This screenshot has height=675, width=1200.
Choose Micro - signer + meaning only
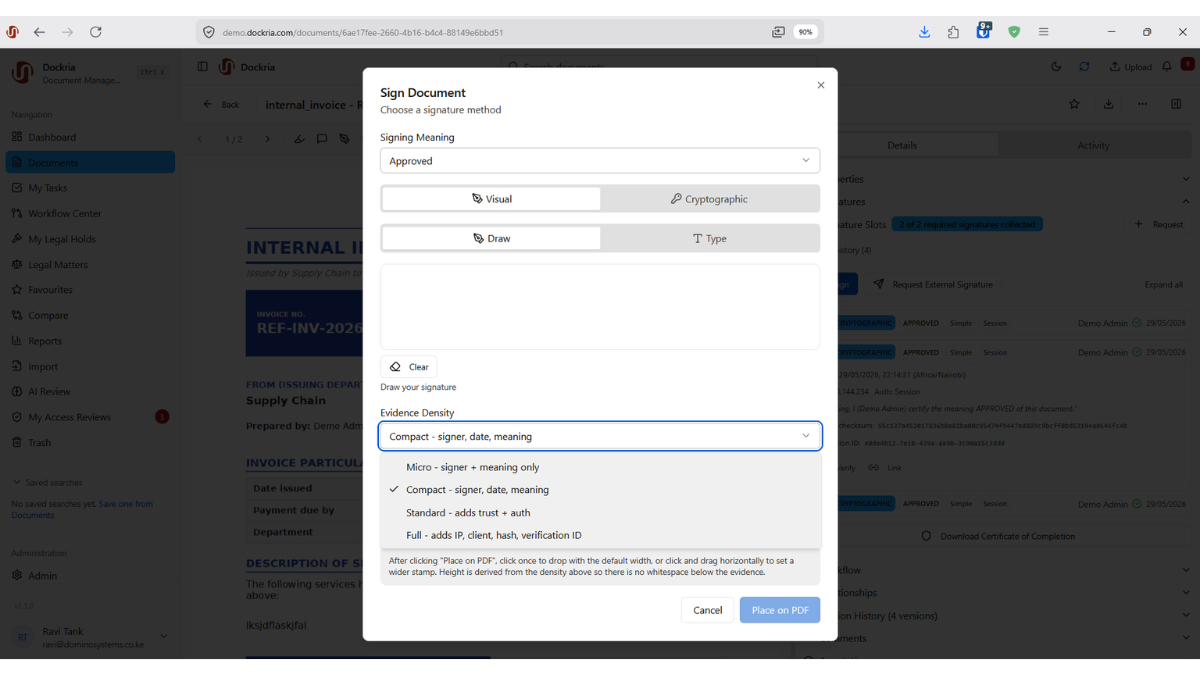[x=600, y=467]
